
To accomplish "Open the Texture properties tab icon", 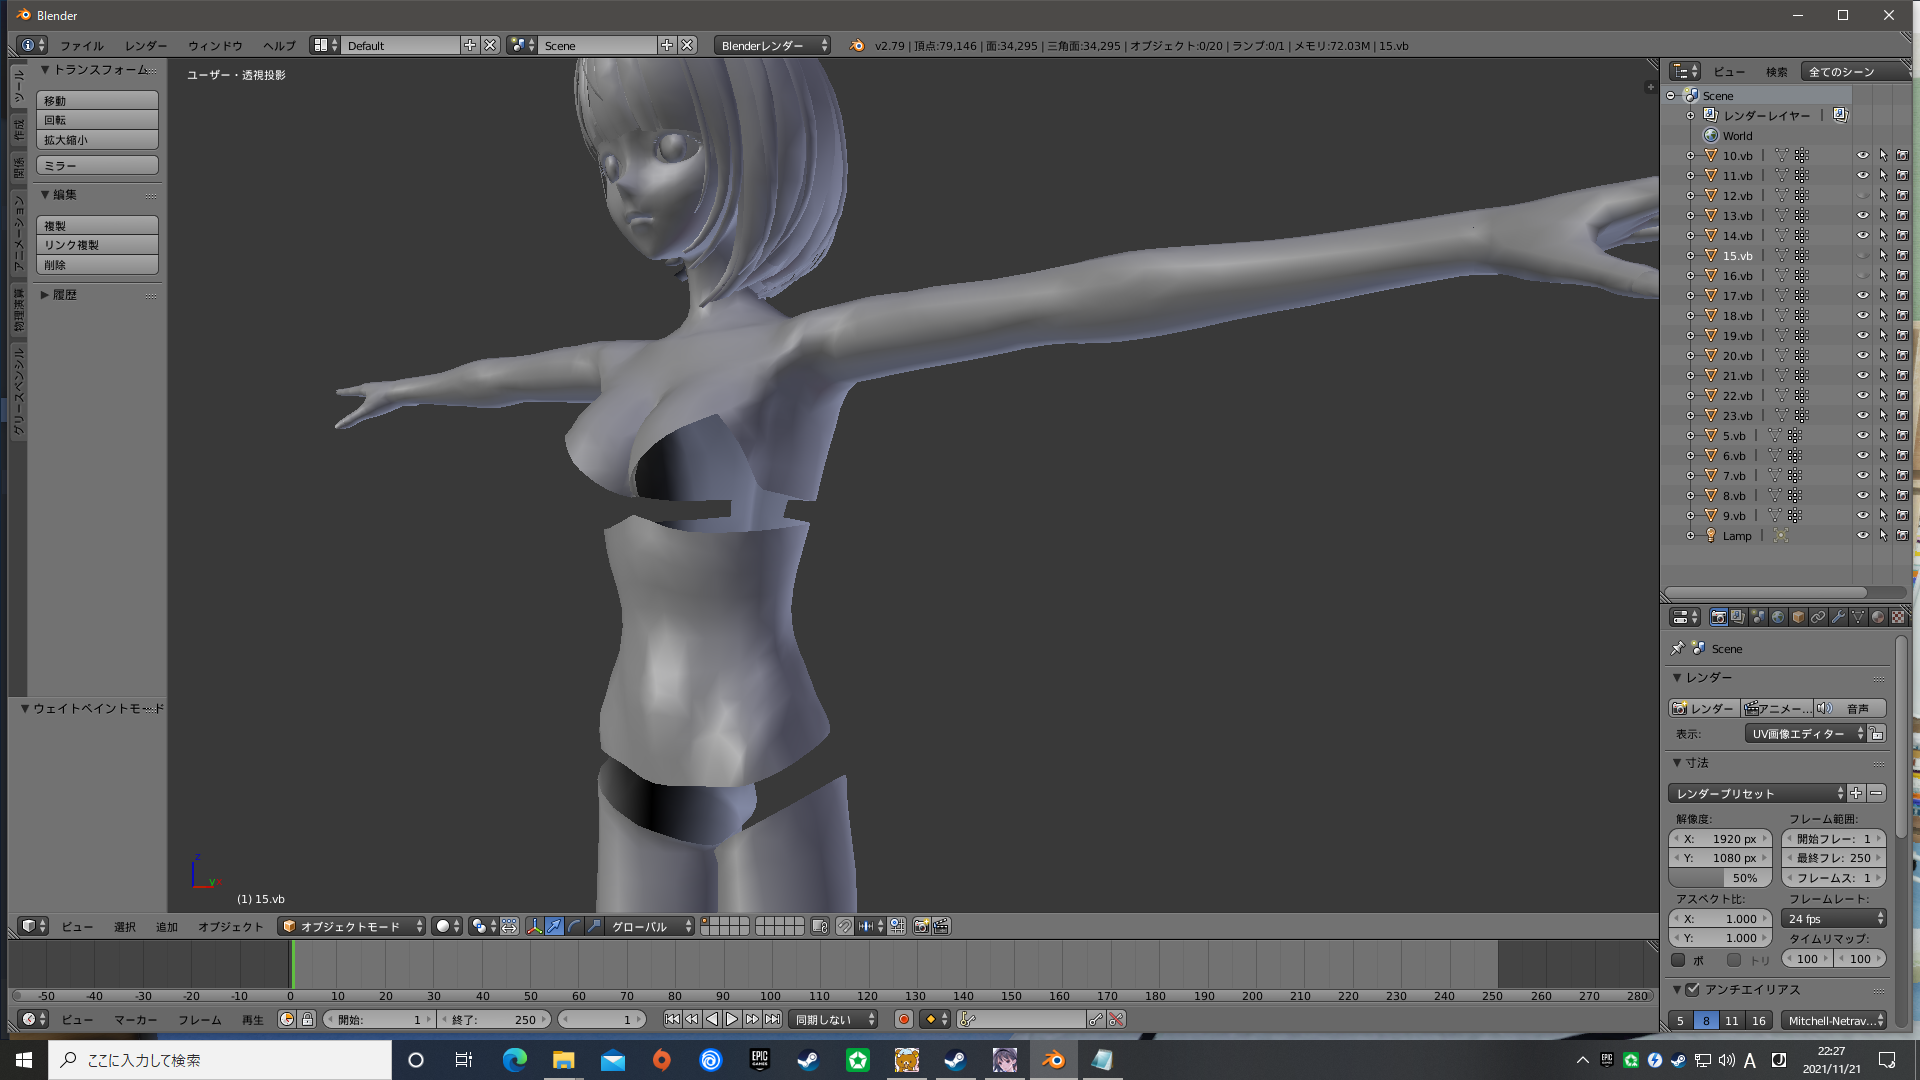I will [x=1898, y=617].
